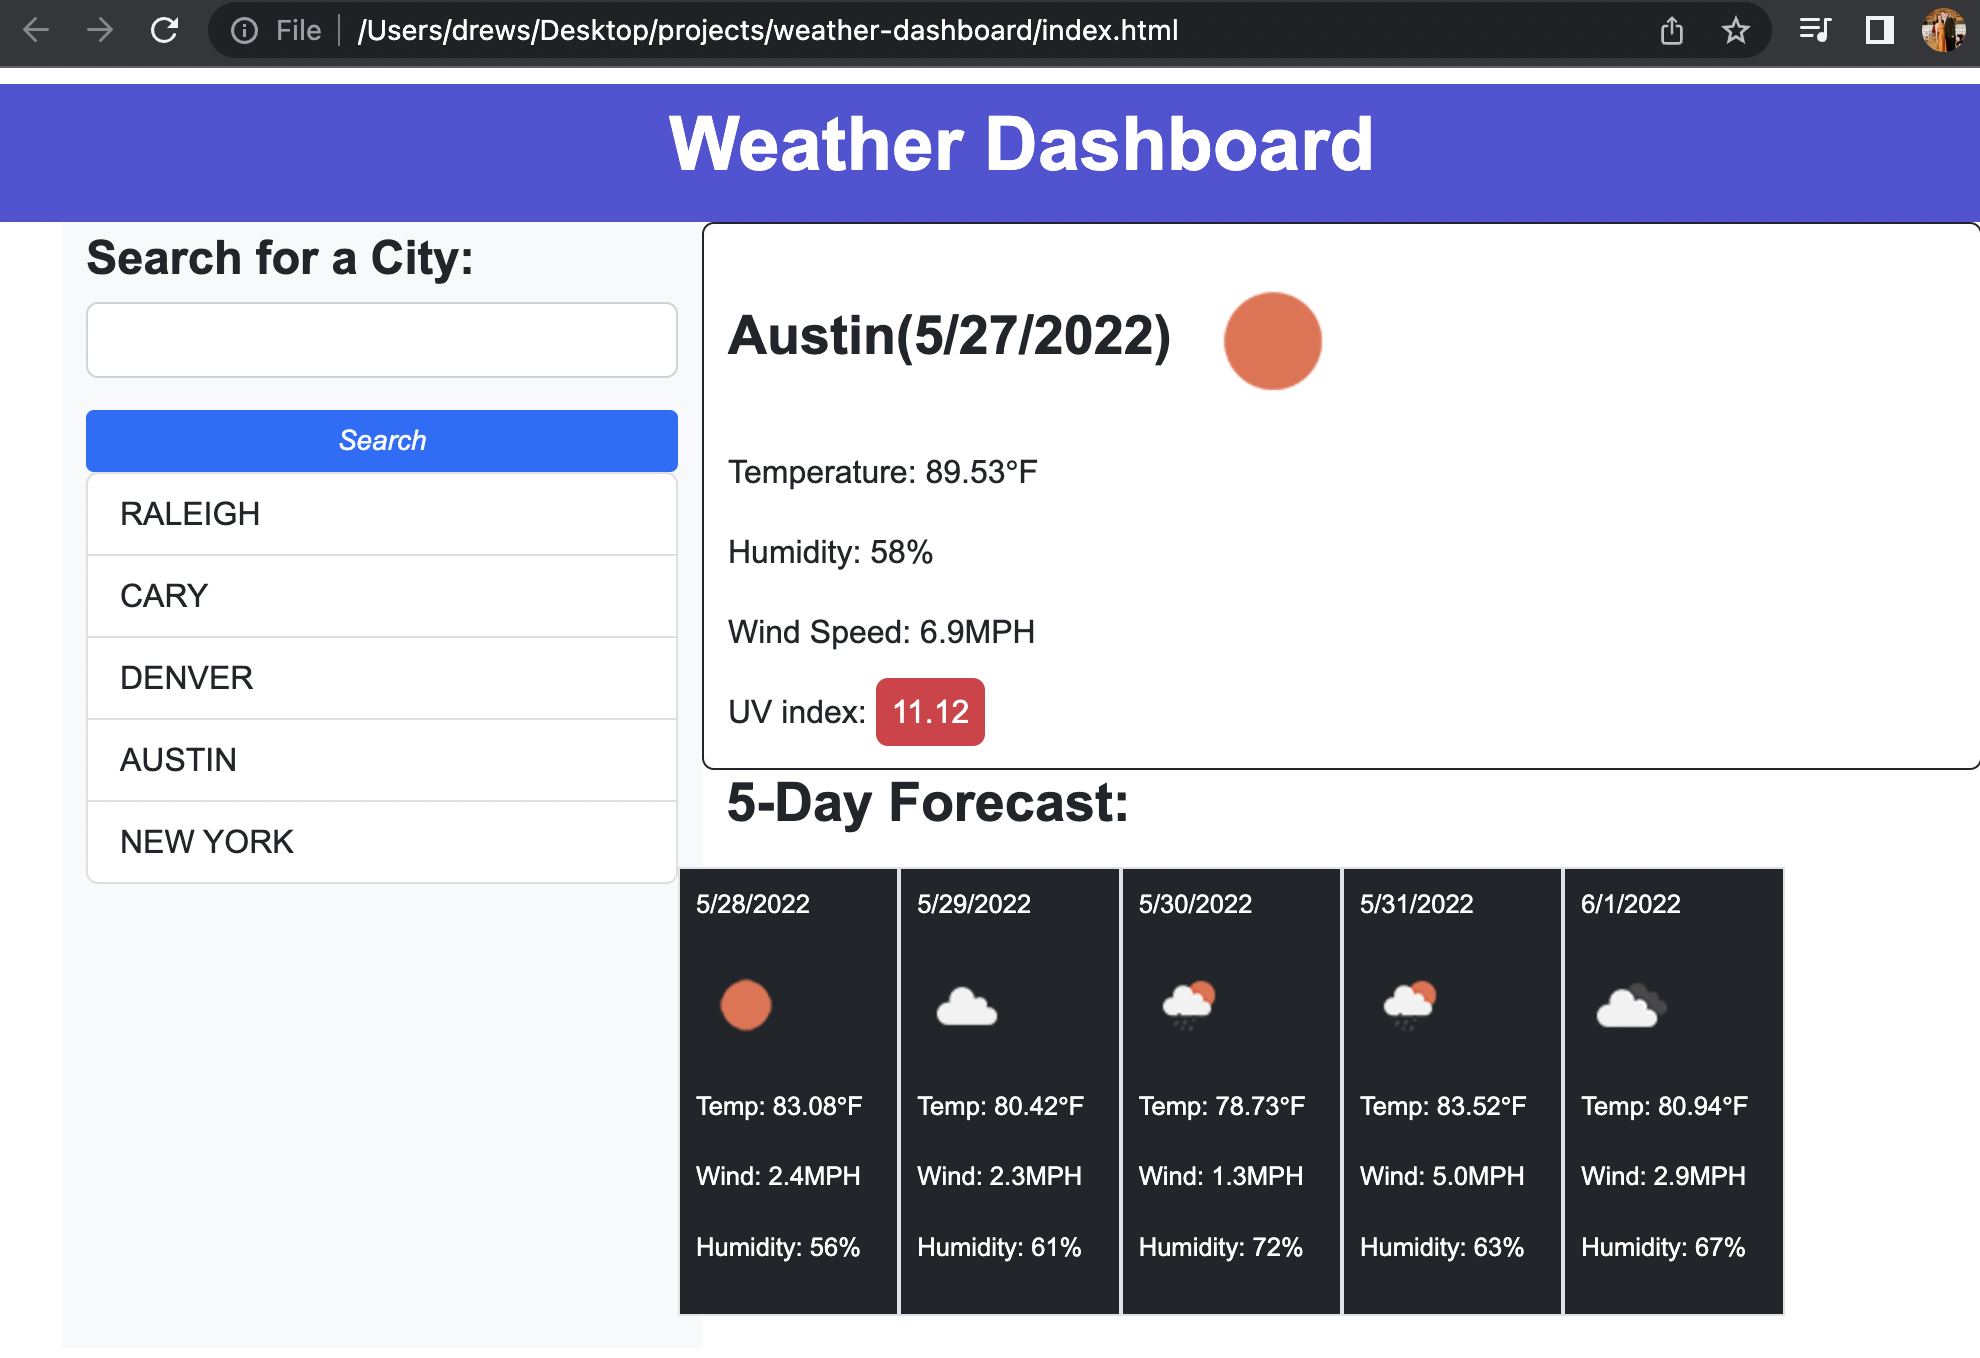
Task: Click Humidity: 67% forecast value
Action: point(1663,1247)
